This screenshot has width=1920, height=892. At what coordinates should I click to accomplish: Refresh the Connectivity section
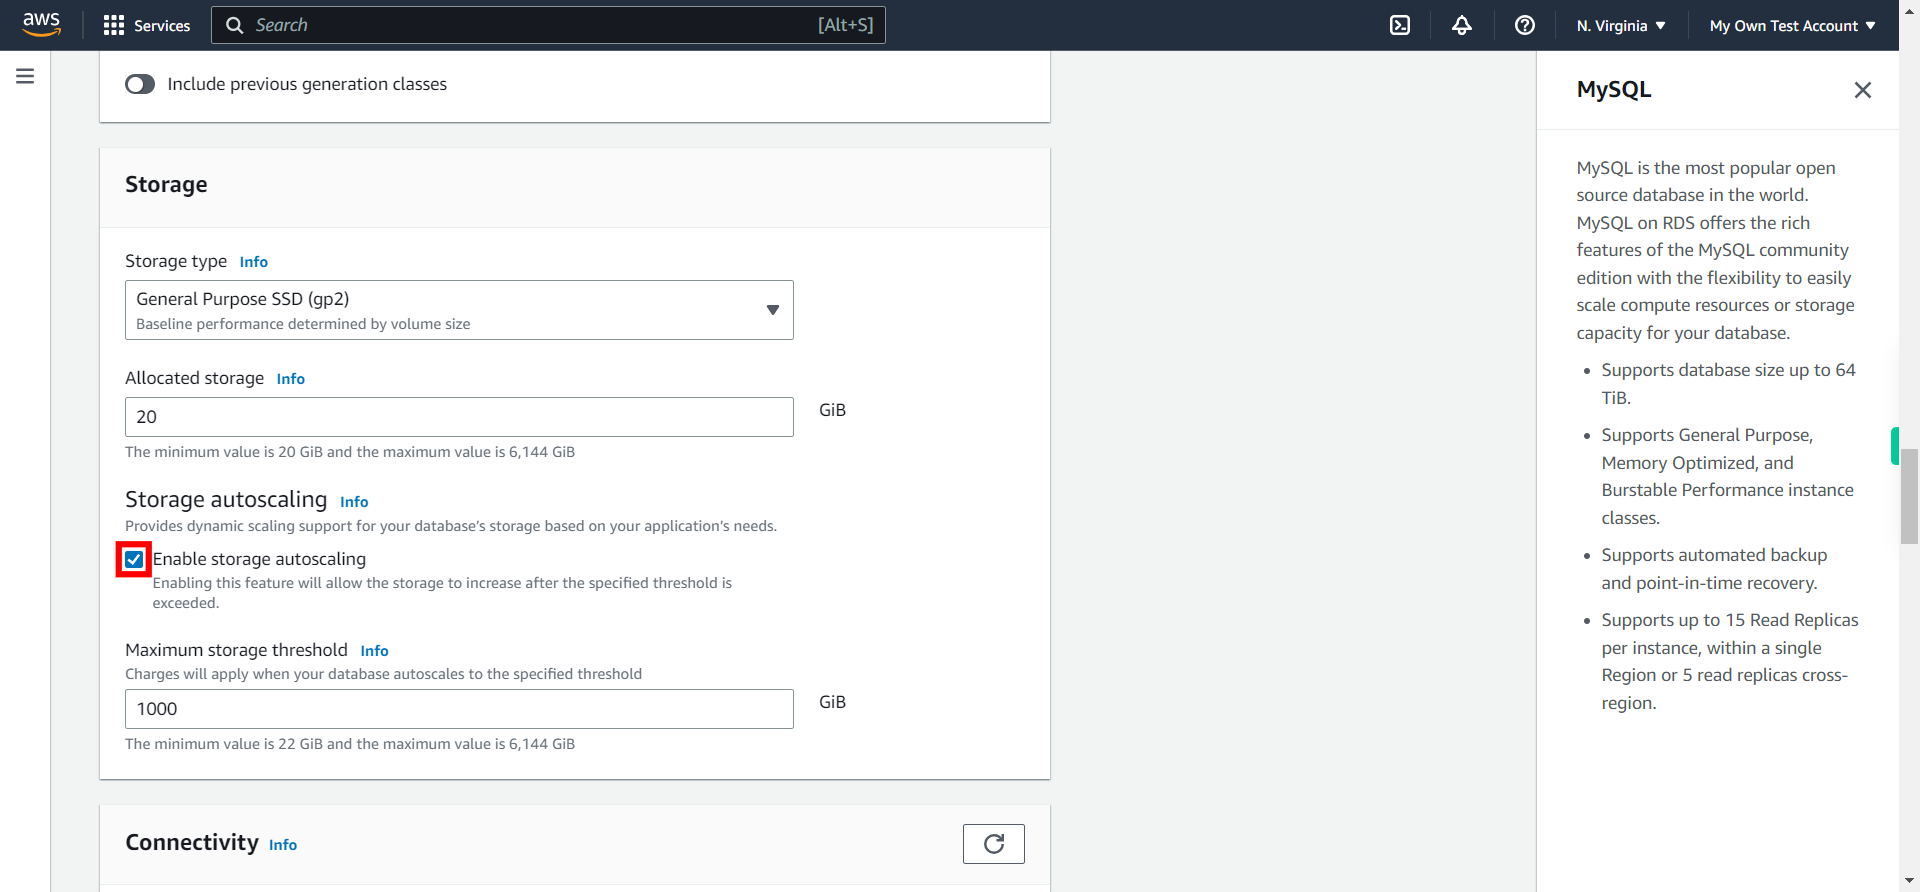994,844
